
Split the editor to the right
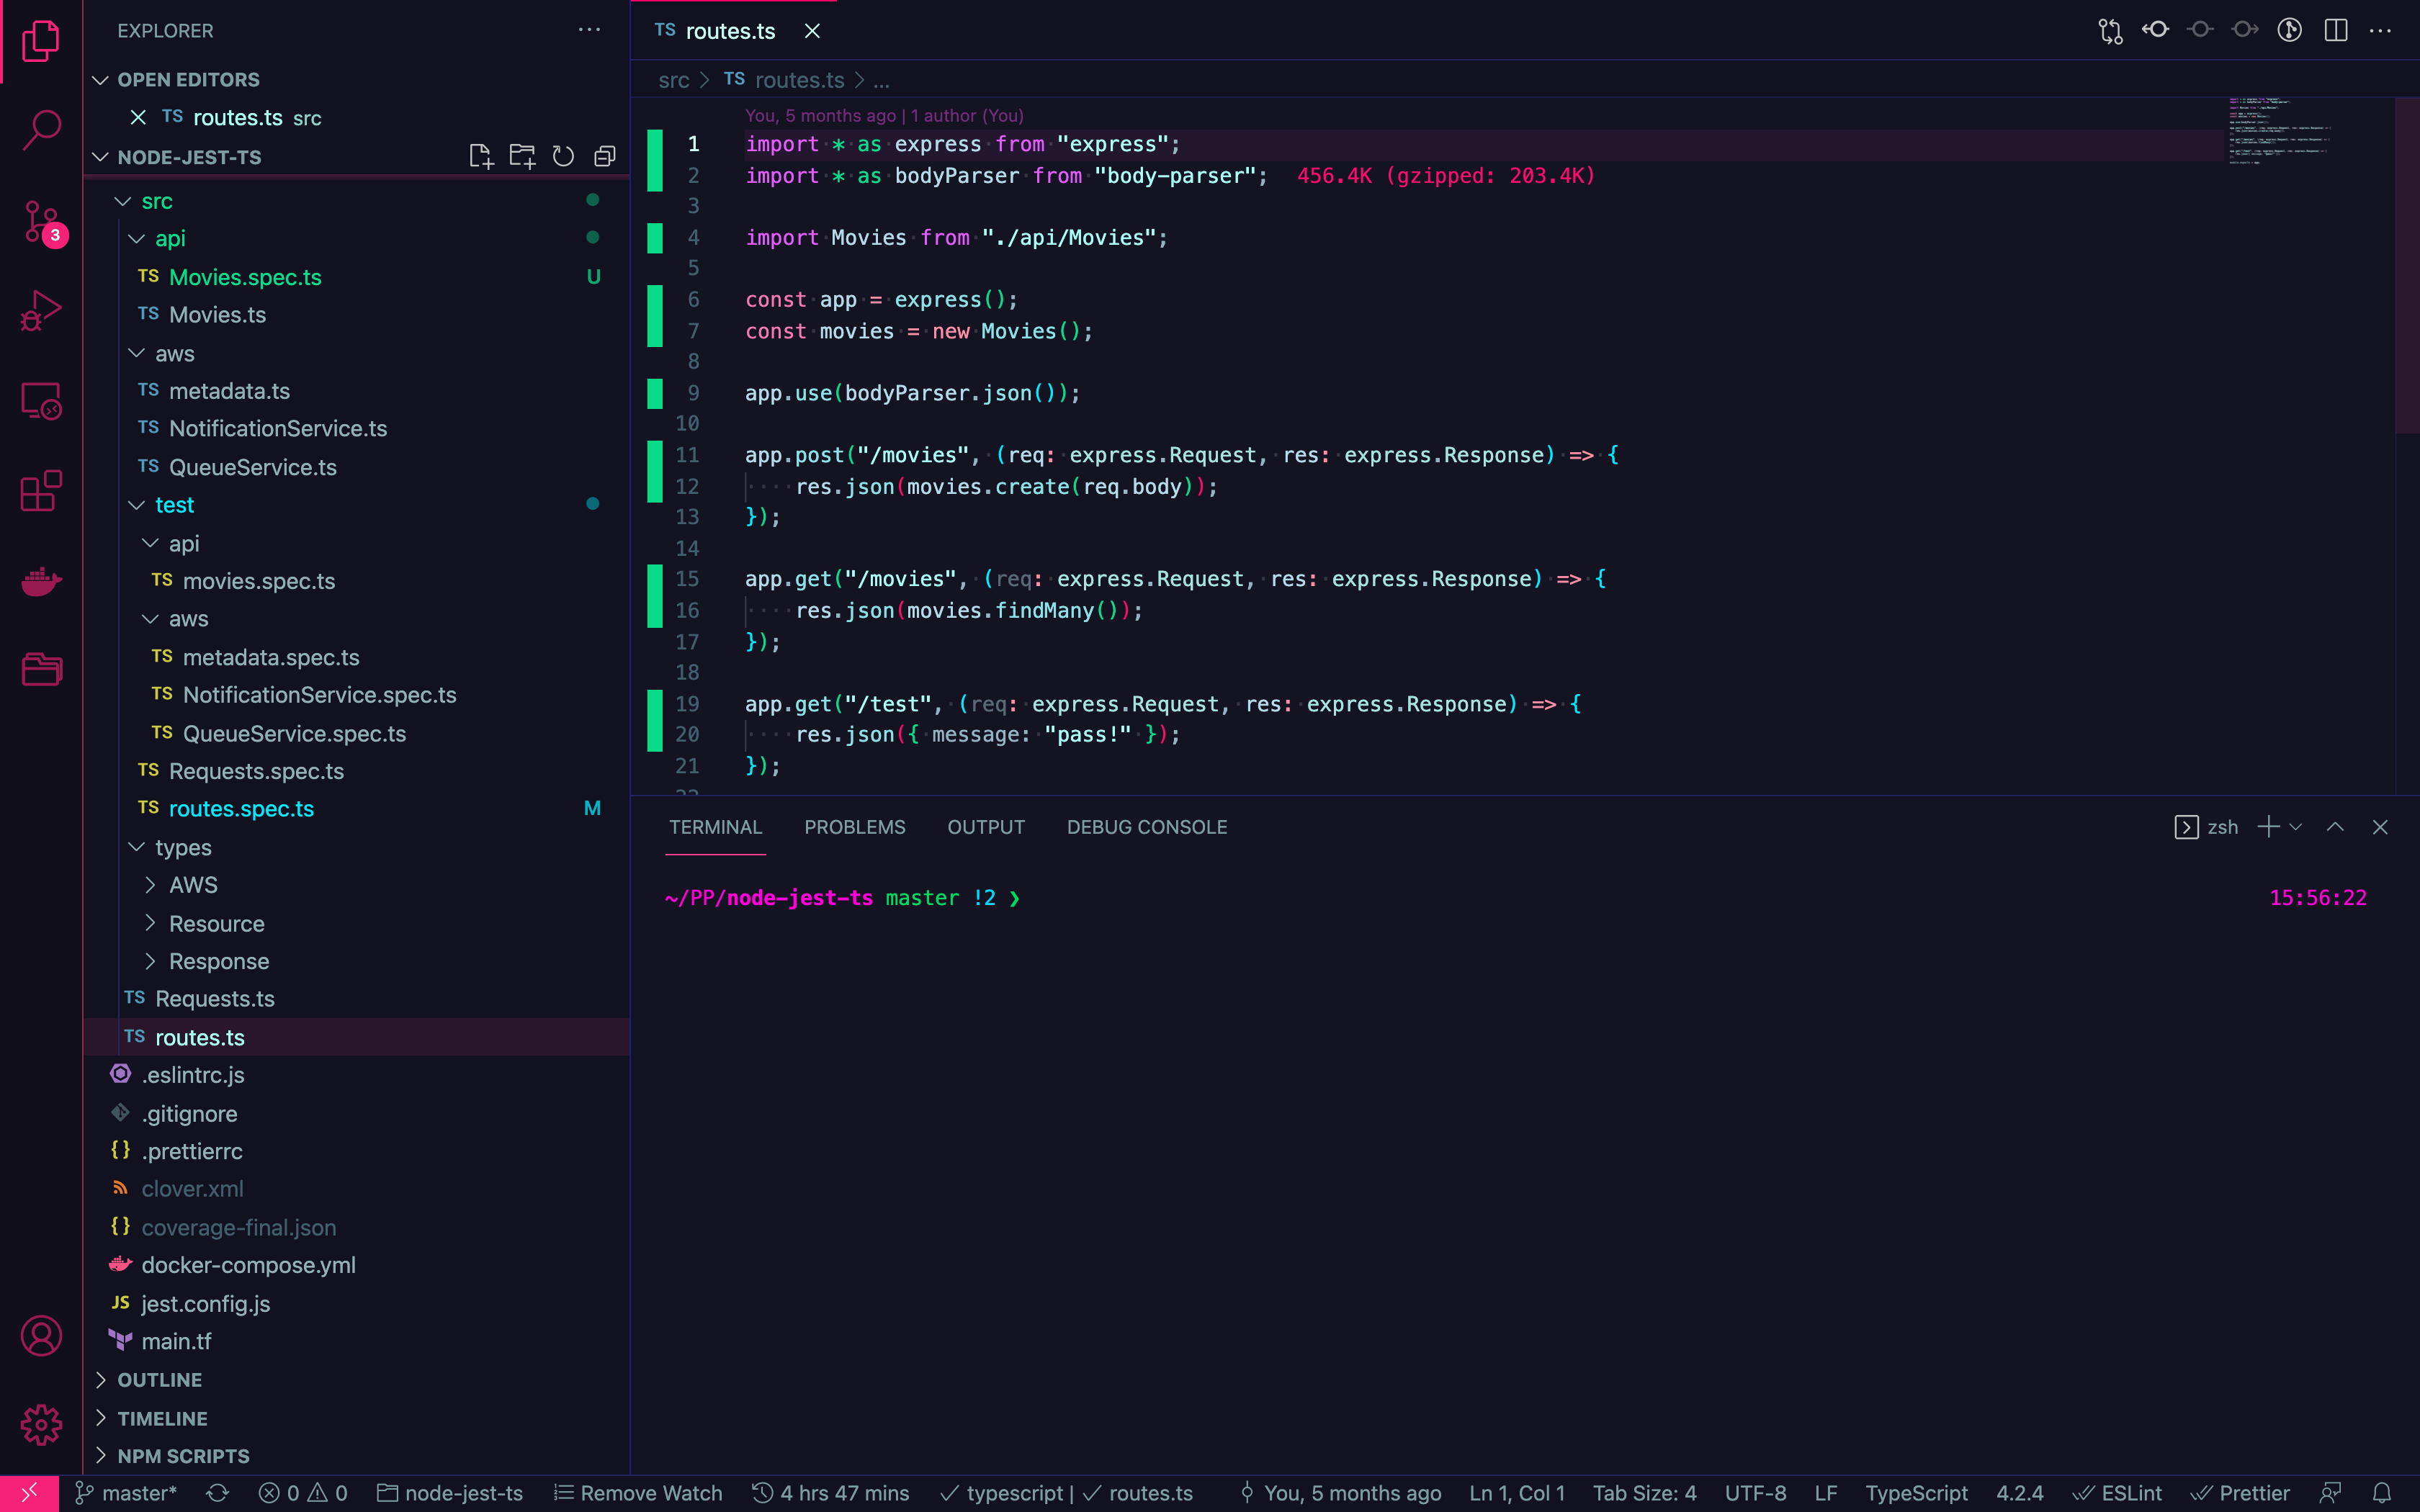pyautogui.click(x=2335, y=31)
